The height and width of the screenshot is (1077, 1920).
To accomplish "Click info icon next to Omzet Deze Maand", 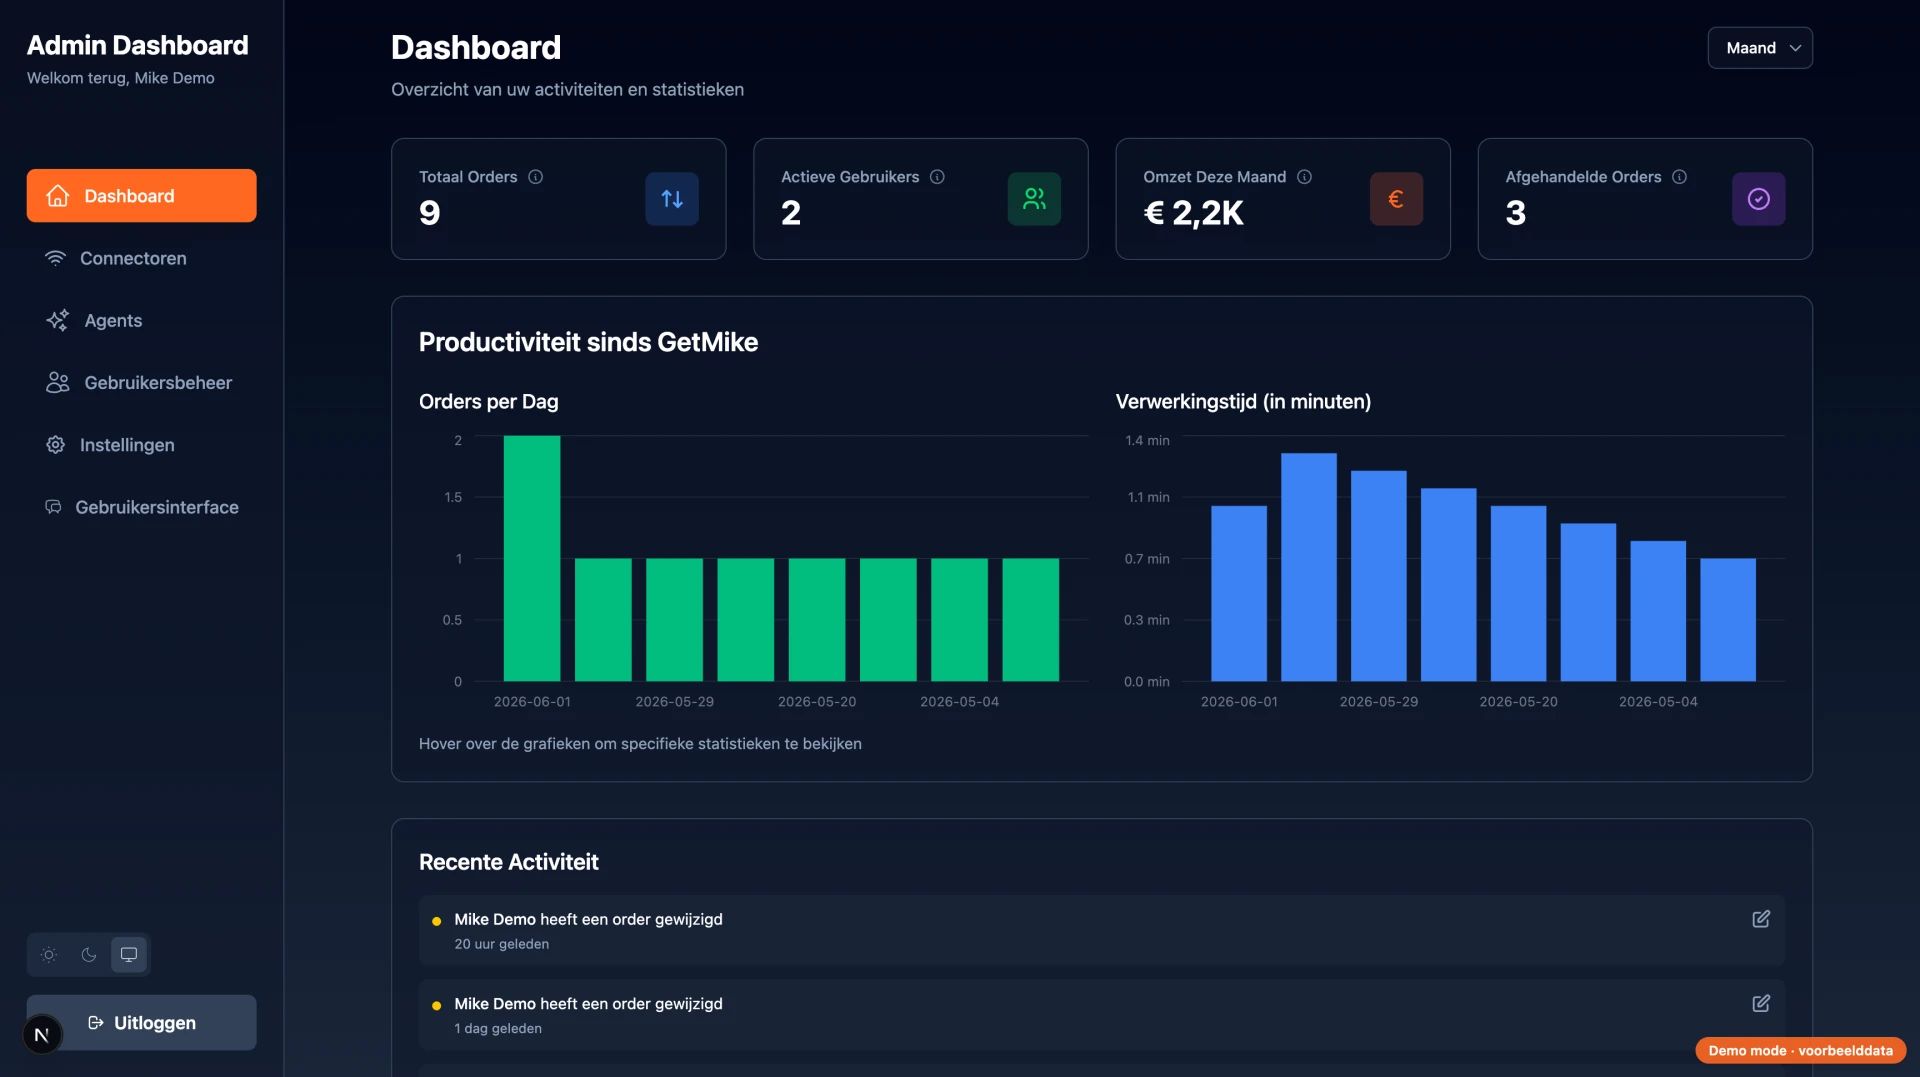I will pos(1305,177).
